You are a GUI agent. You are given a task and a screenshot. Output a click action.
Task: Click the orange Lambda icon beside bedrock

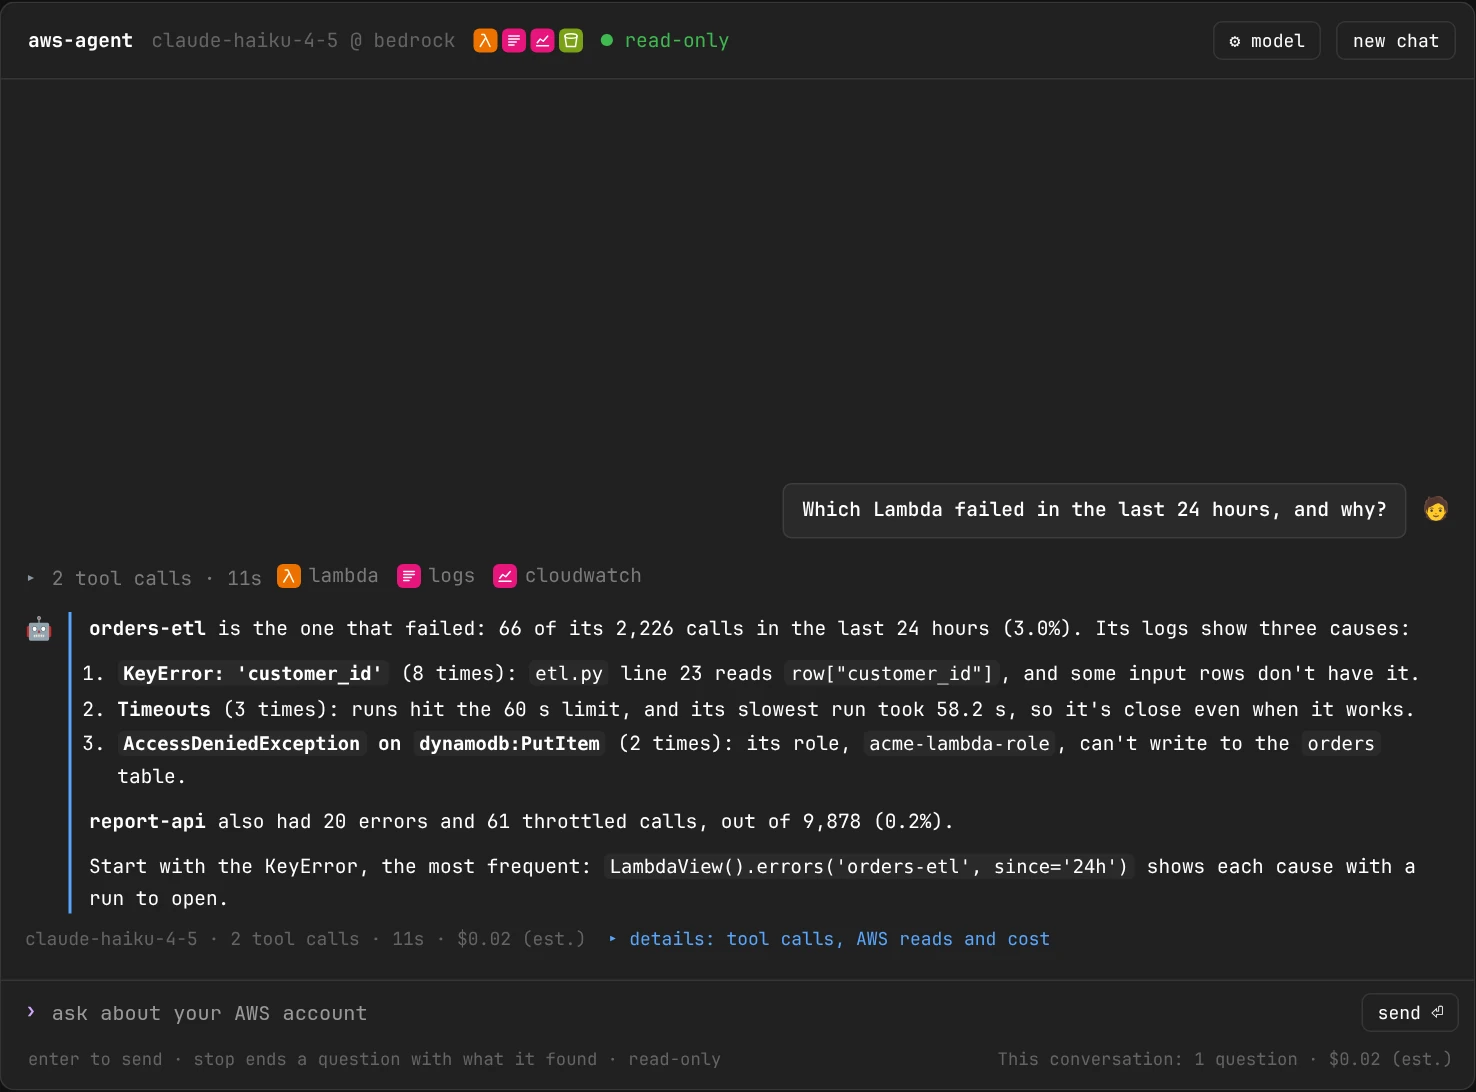[485, 41]
